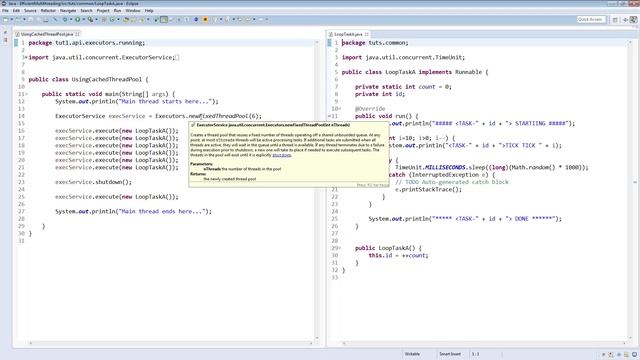Click "execService.shutdown();" on line 23

(x=93, y=182)
